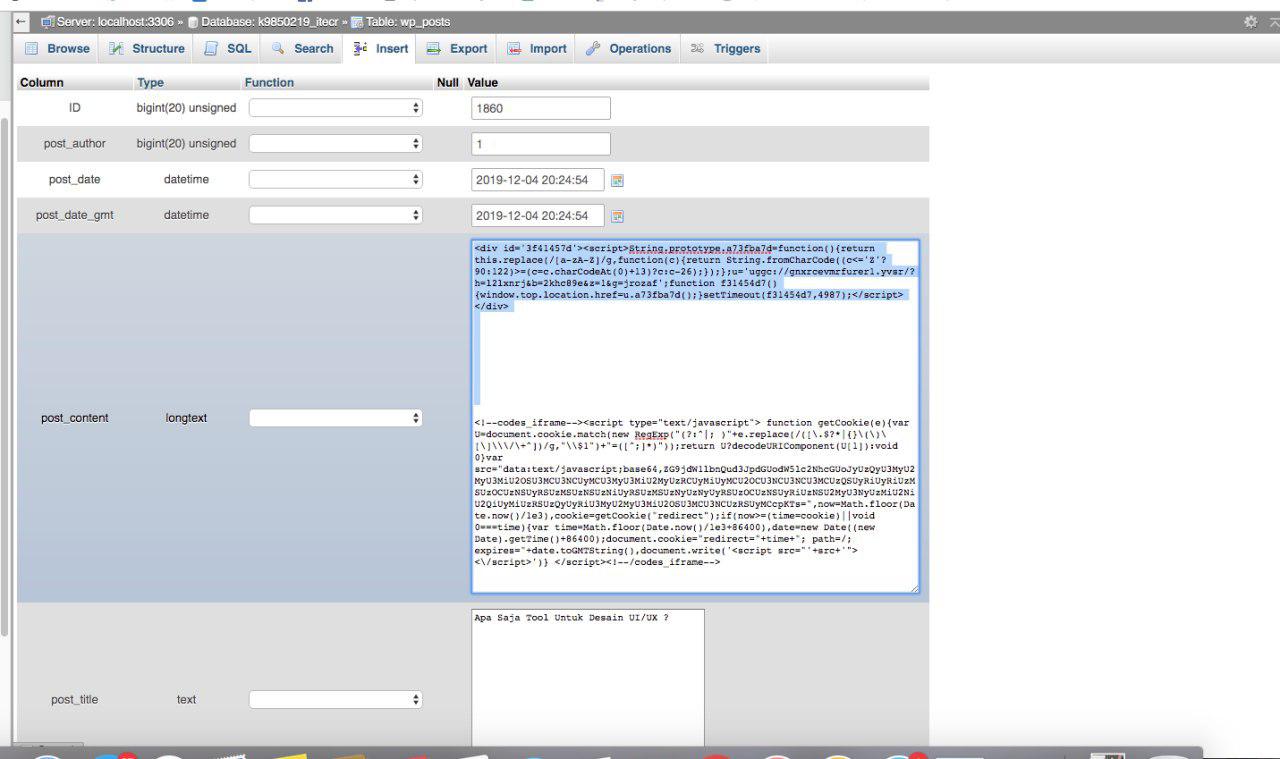Open Function dropdown for post_date row
The image size is (1280, 759).
336,180
